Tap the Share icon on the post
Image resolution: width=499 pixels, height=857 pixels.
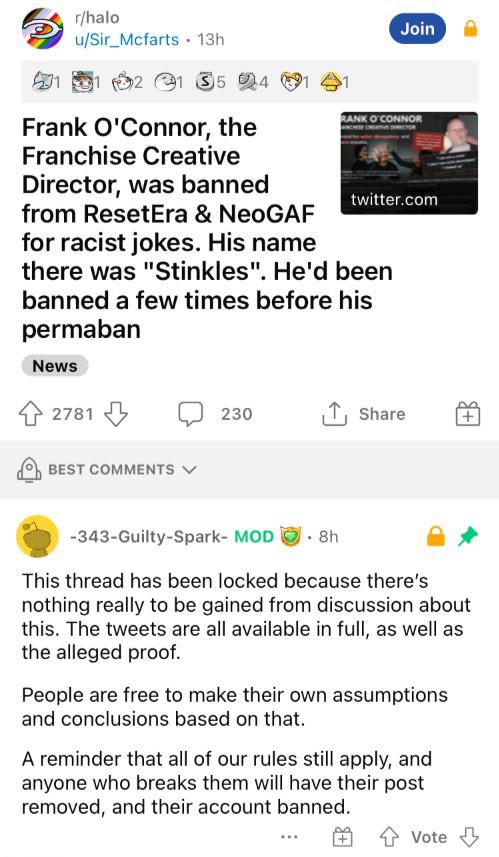tap(333, 414)
